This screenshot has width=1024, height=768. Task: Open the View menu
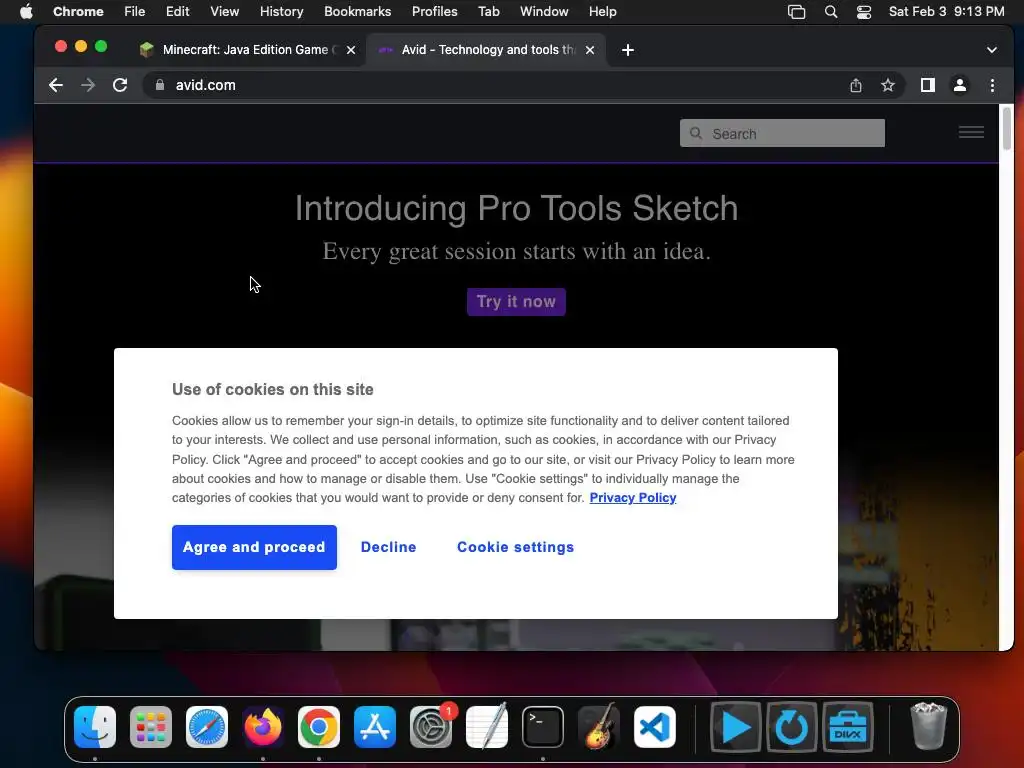pos(225,12)
